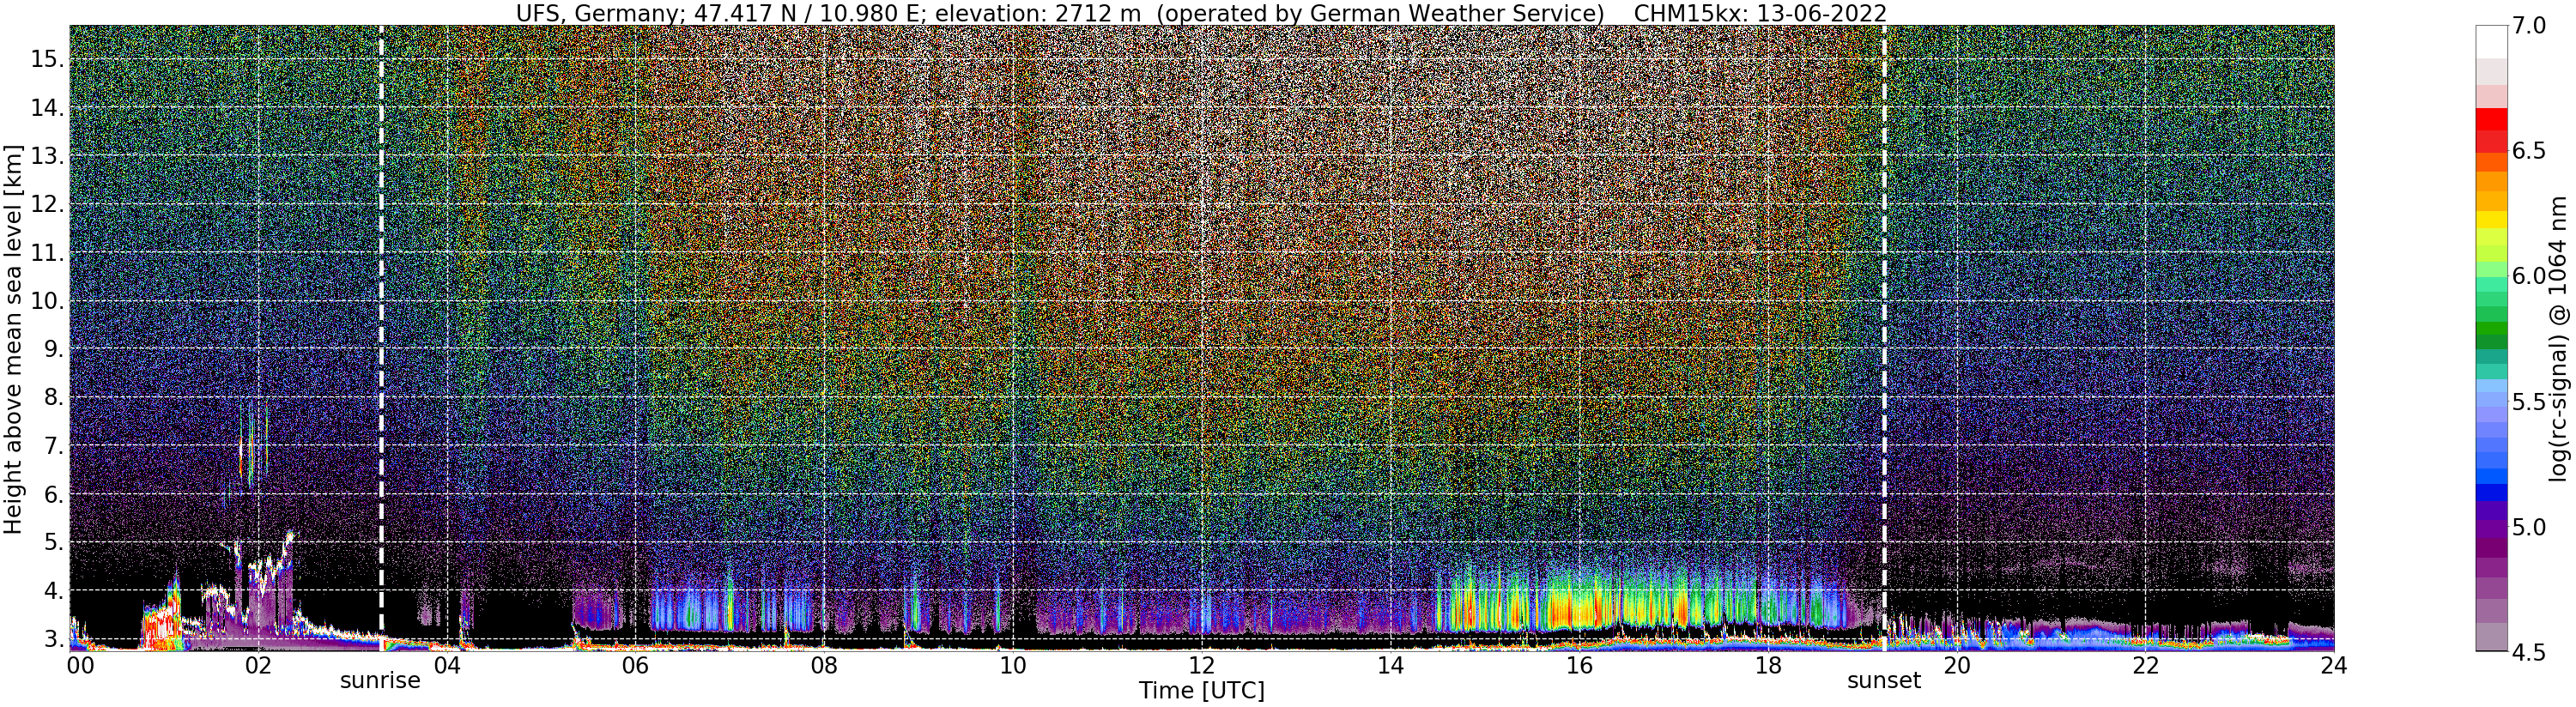2576x707 pixels.
Task: Click the '15.' height tick label
Action: point(47,60)
